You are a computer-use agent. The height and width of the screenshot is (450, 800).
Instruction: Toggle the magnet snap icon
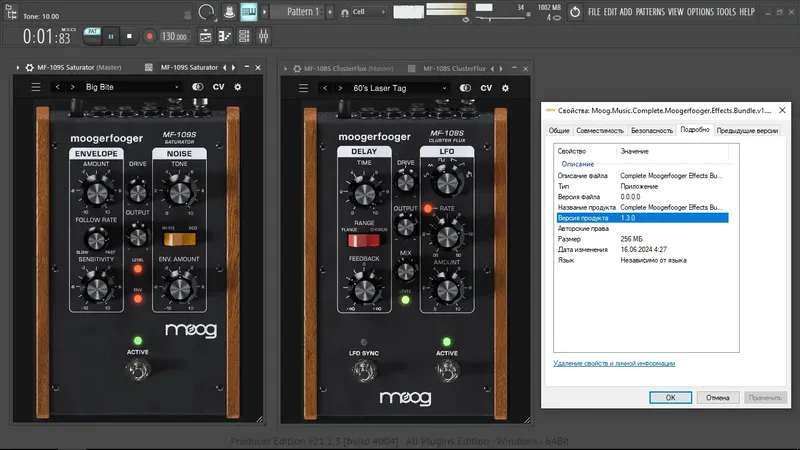coord(345,12)
